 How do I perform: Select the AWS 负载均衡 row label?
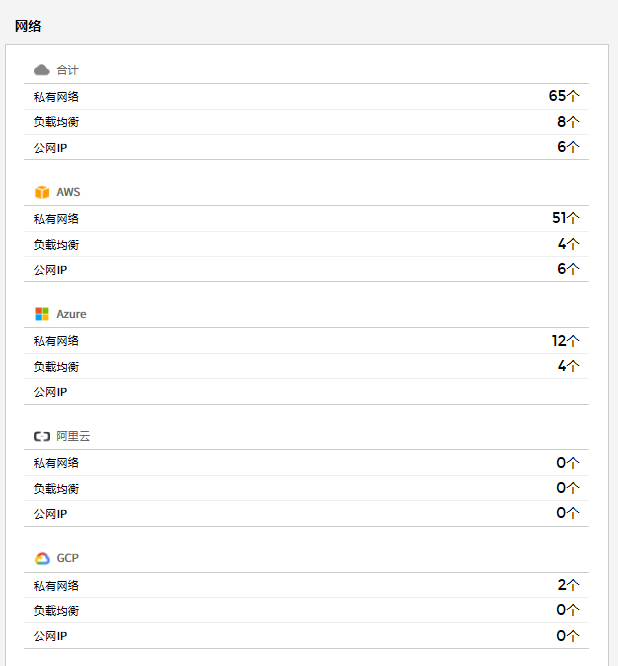[x=56, y=244]
